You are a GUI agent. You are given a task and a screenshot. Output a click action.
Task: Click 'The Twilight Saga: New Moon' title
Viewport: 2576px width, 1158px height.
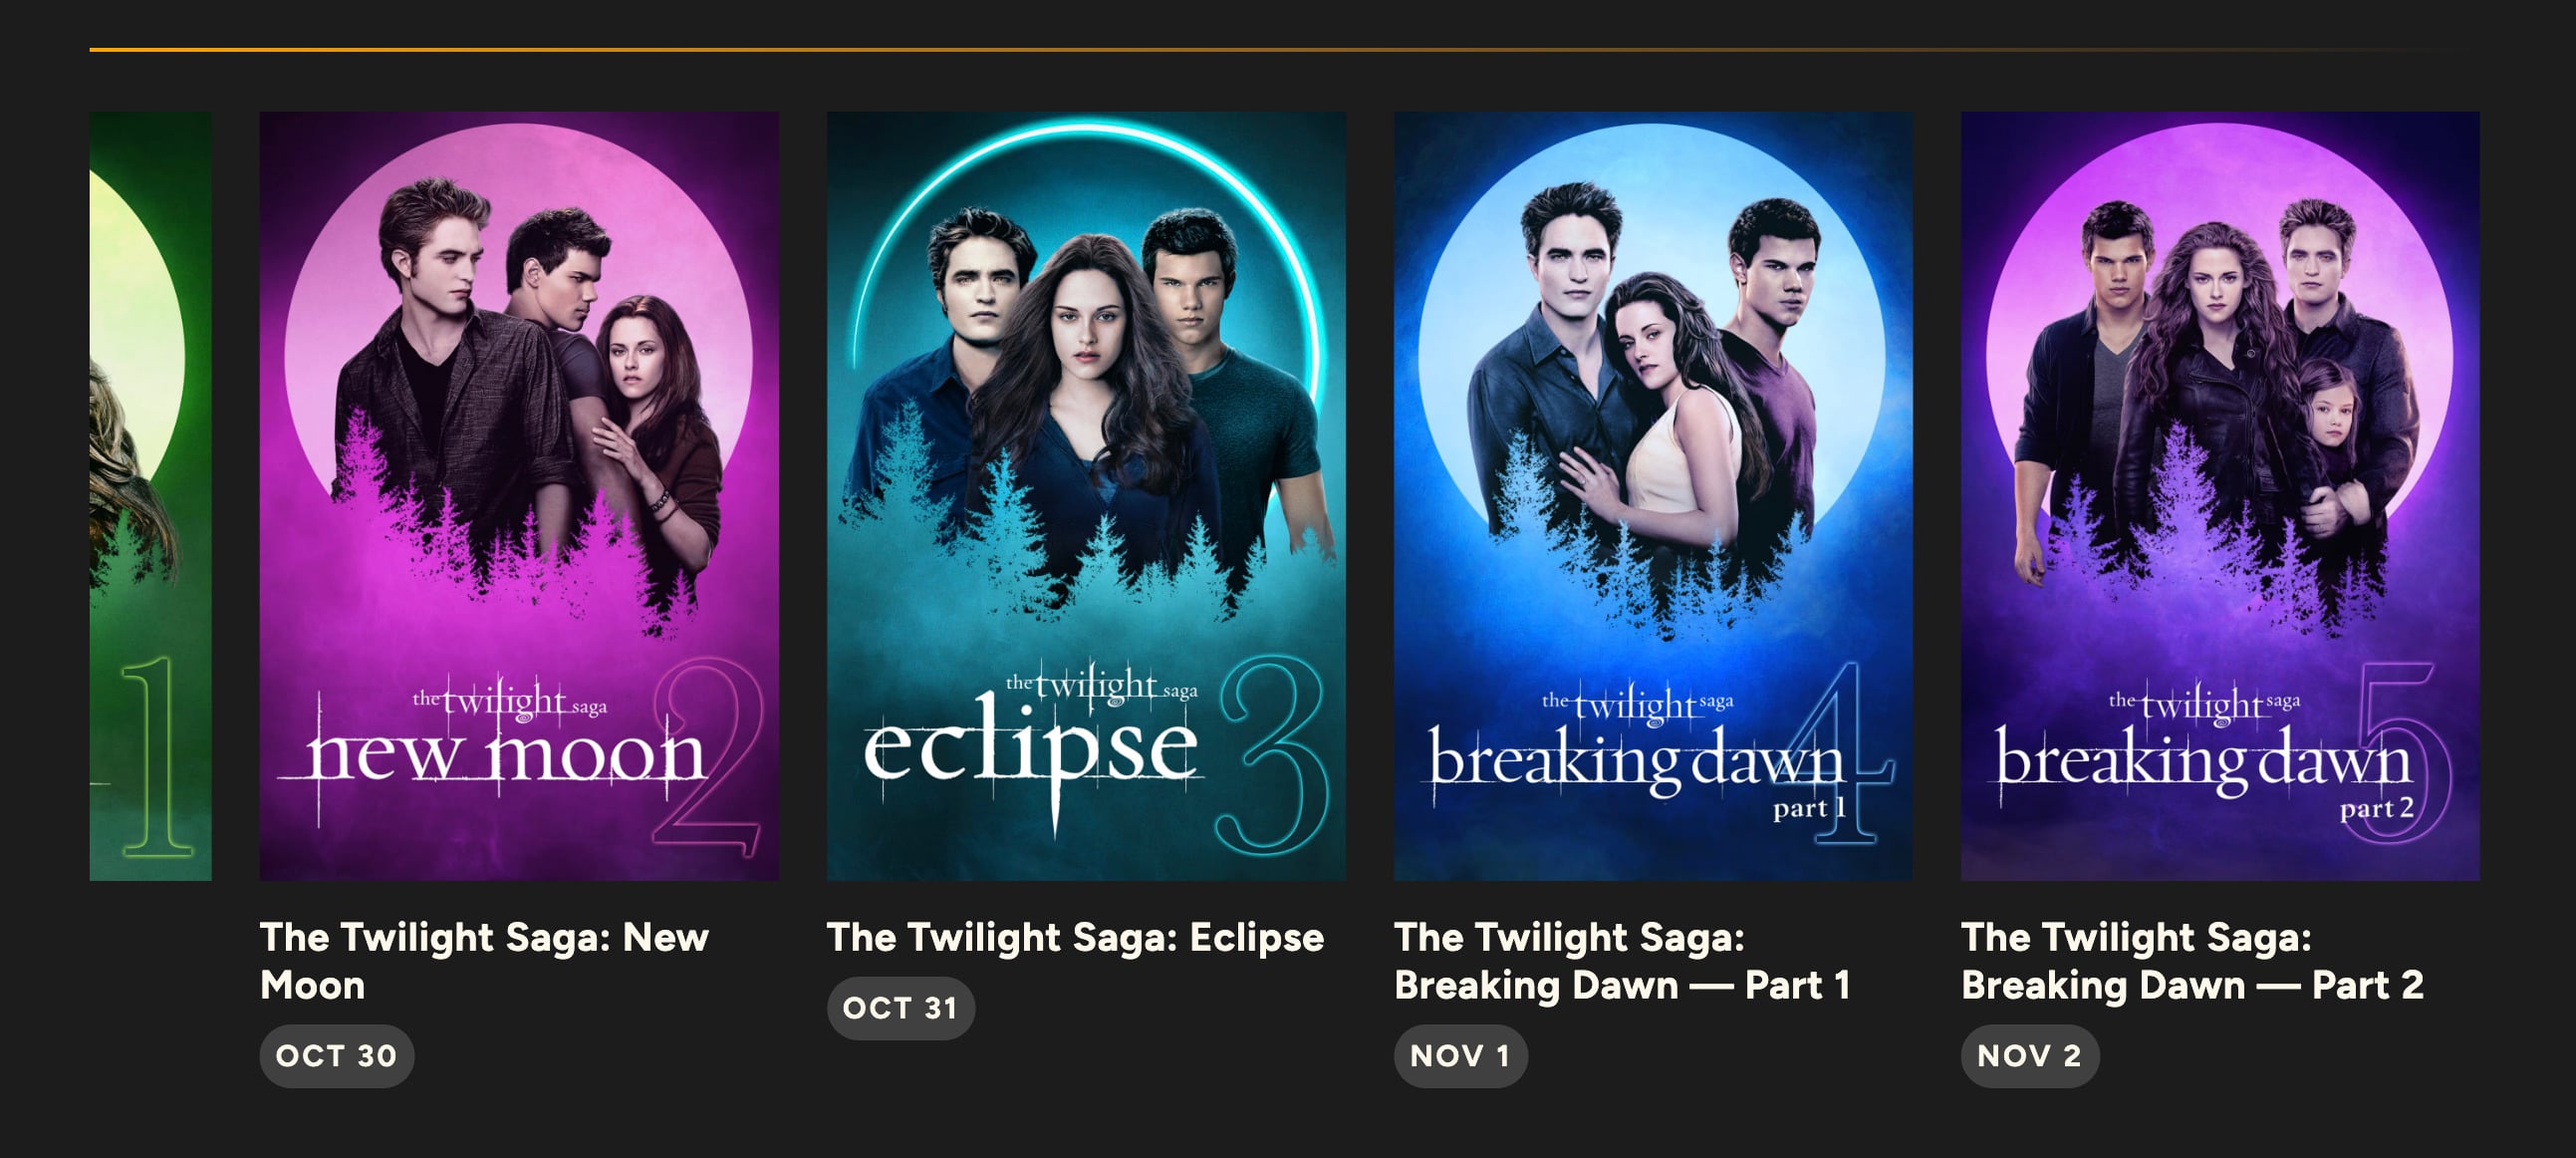pyautogui.click(x=484, y=960)
